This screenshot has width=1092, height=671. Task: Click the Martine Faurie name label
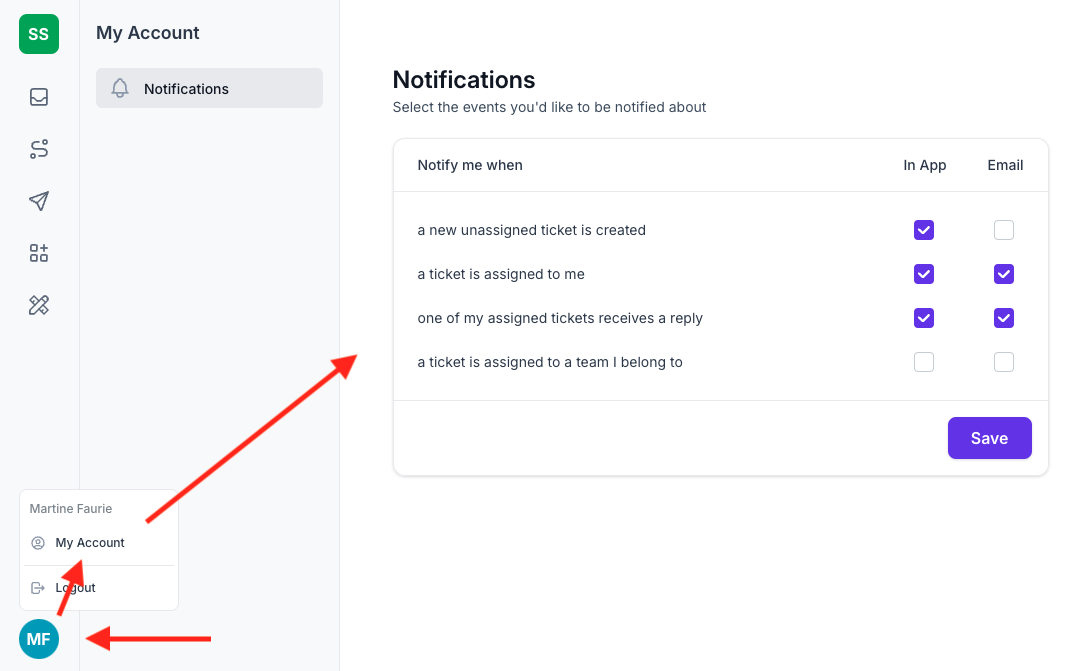point(70,508)
